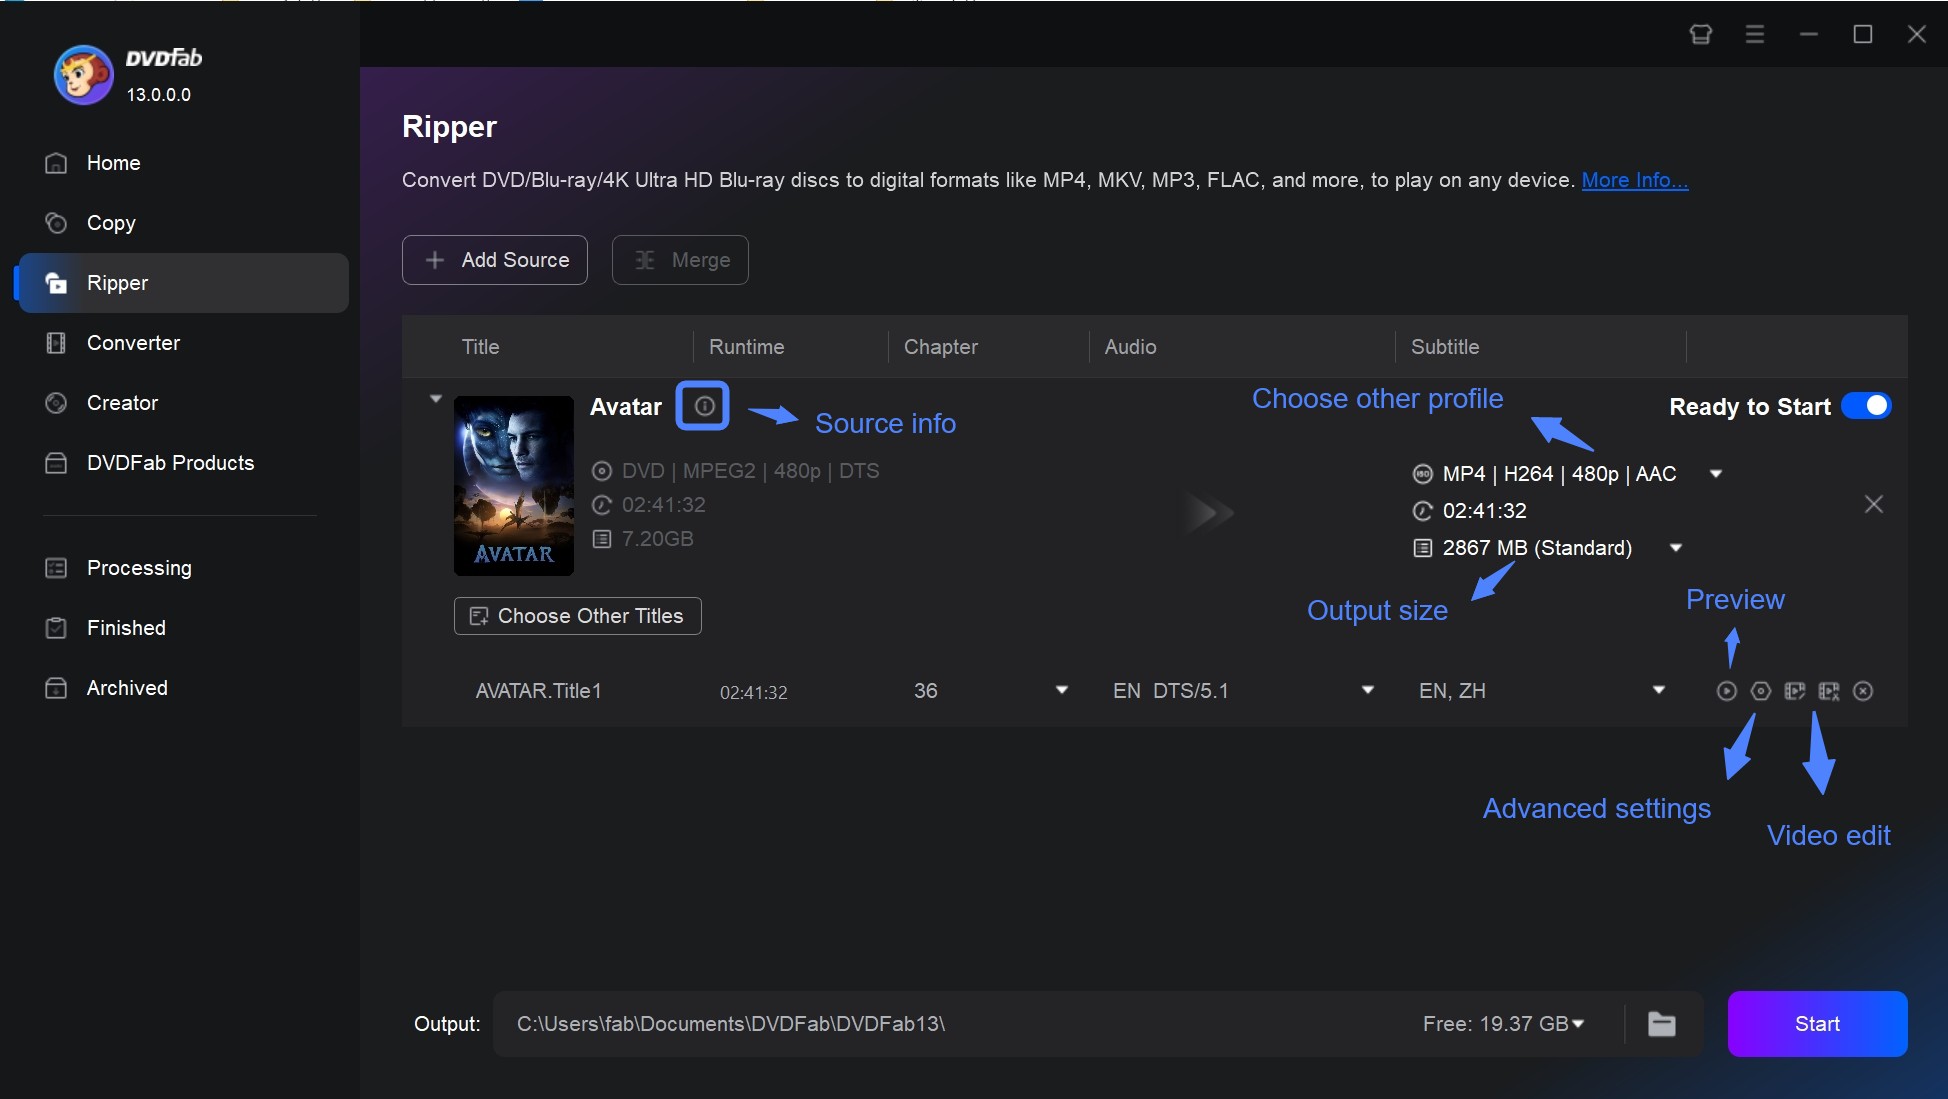Viewport: 1948px width, 1099px height.
Task: Click the Source info icon for Avatar
Action: [x=701, y=406]
